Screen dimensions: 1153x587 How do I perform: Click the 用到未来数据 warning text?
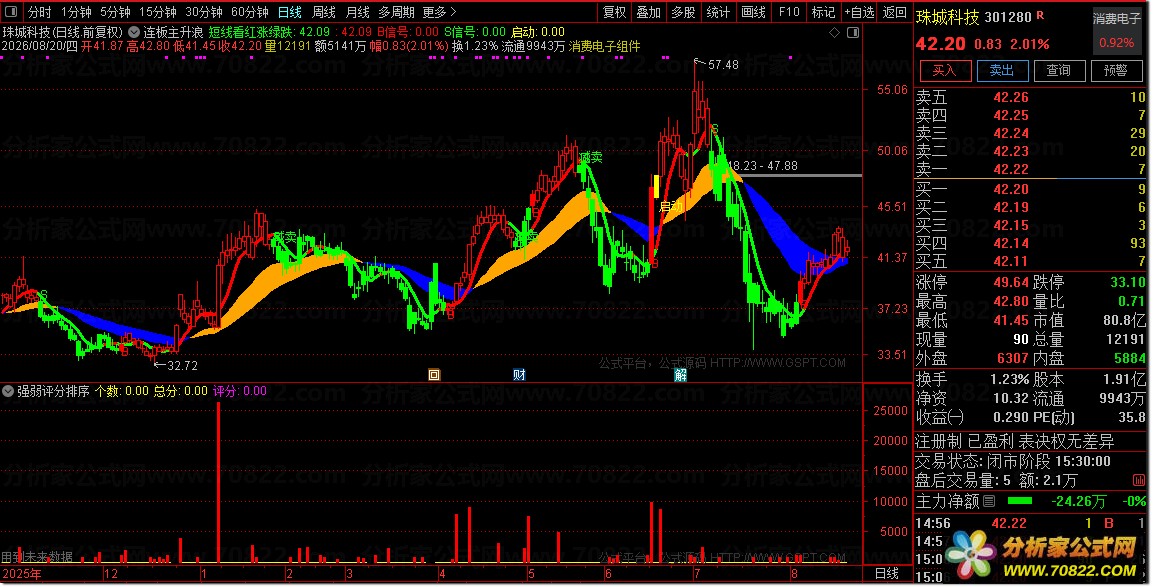37,557
